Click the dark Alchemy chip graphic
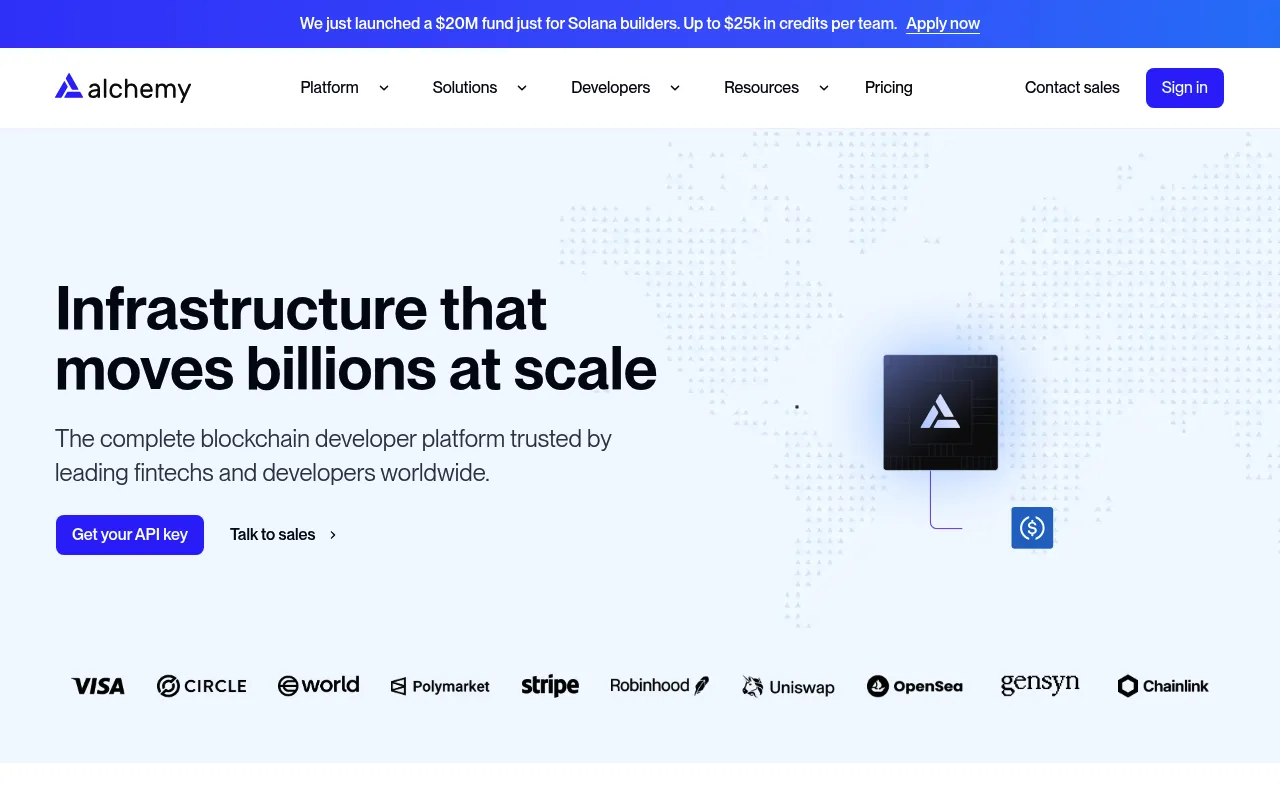The image size is (1280, 800). tap(940, 412)
